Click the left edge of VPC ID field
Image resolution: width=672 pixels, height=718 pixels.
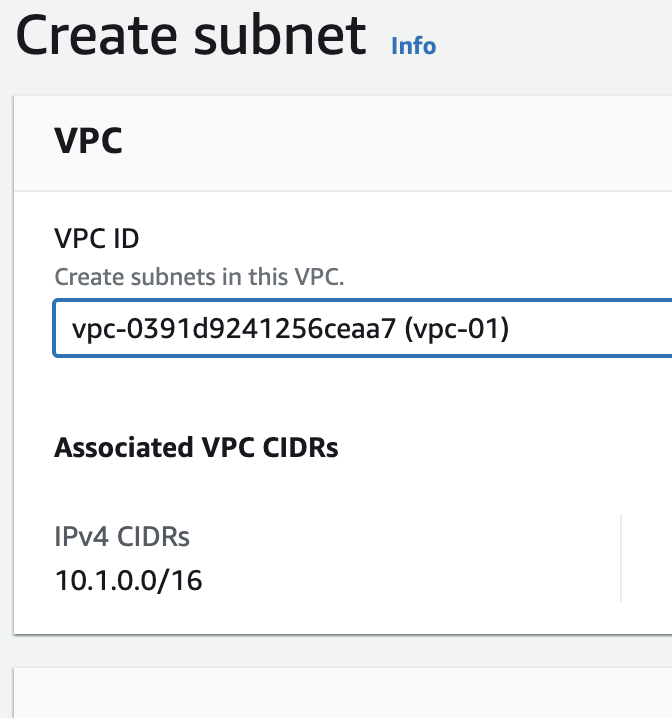[60, 328]
